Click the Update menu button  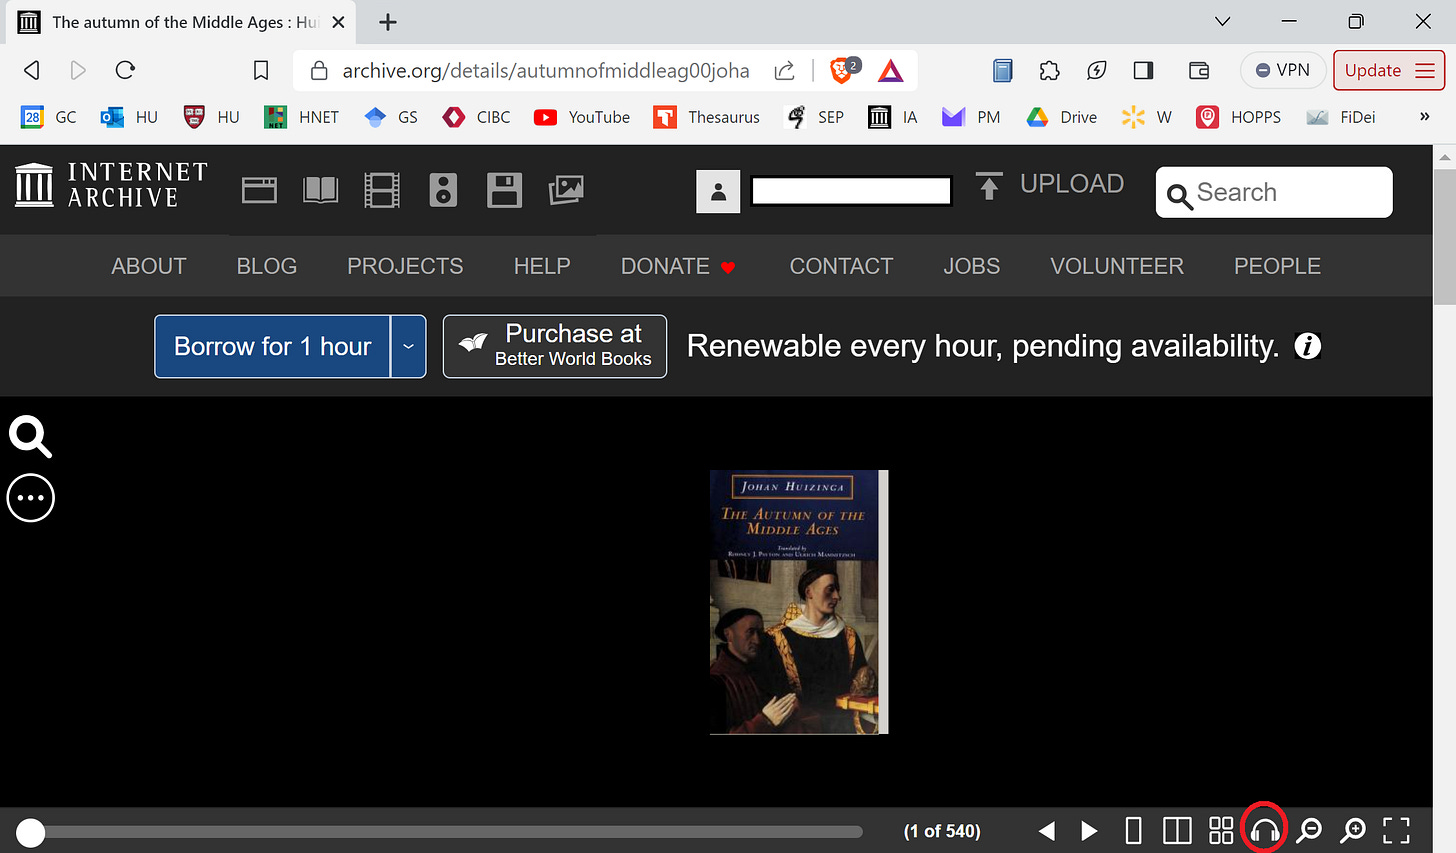pos(1389,70)
